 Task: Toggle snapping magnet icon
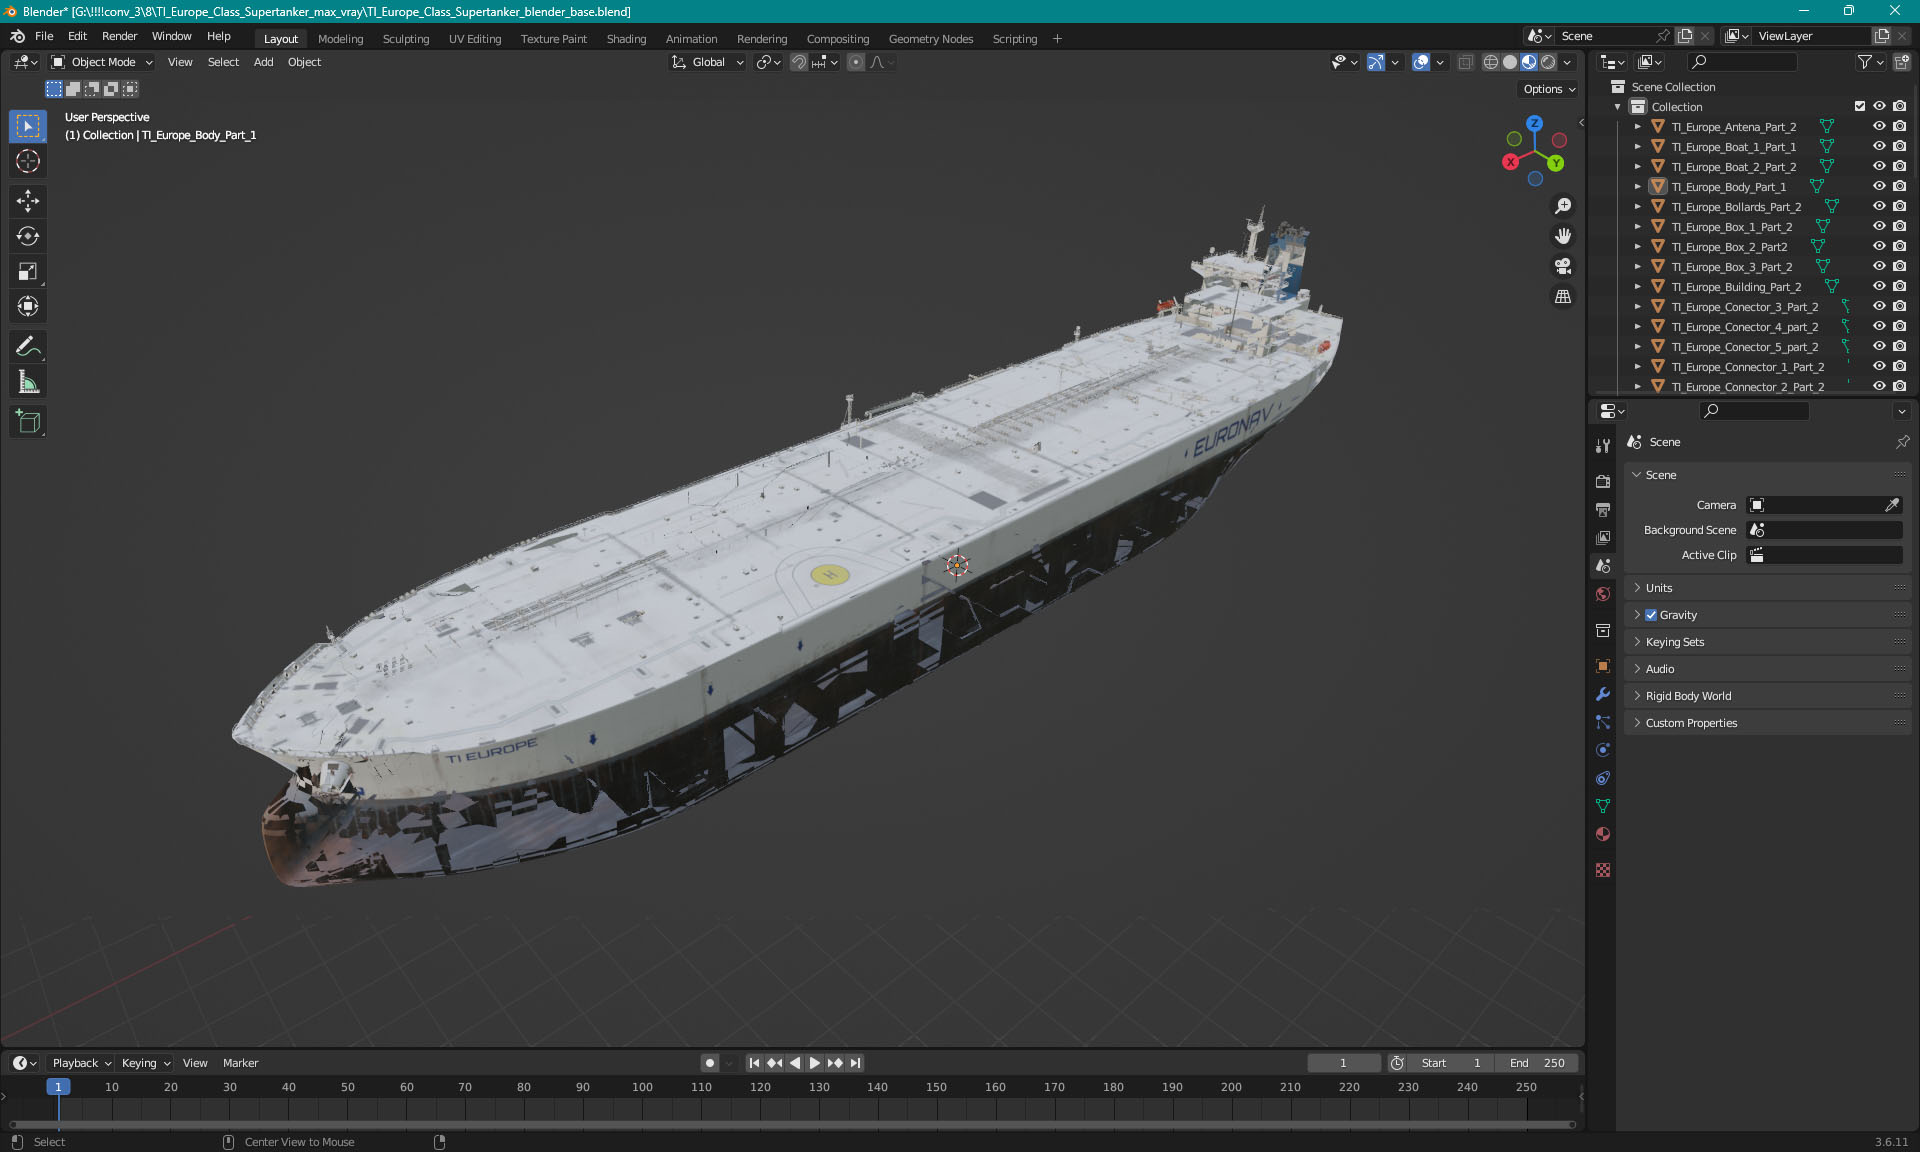click(799, 62)
